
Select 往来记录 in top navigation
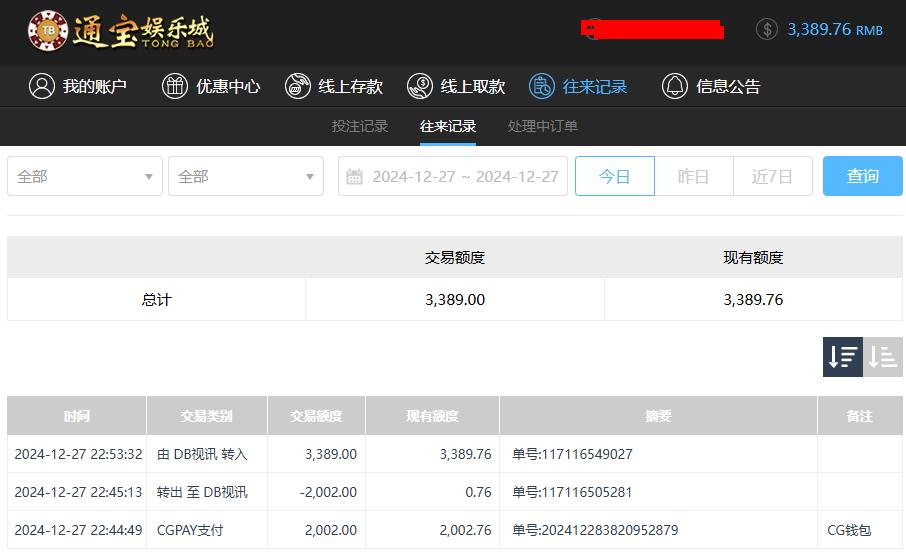[578, 86]
